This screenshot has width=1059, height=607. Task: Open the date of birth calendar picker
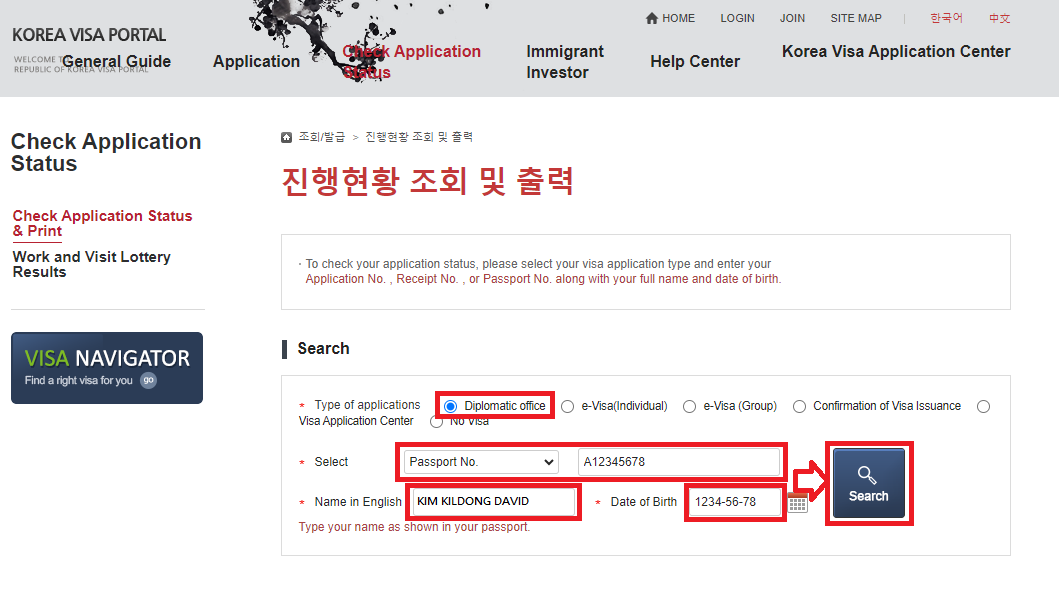pyautogui.click(x=798, y=502)
